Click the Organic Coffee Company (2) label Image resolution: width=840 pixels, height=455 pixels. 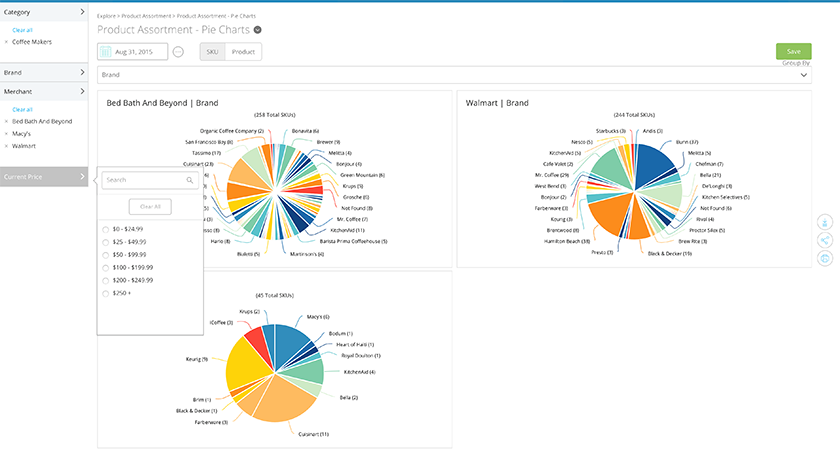pos(231,131)
